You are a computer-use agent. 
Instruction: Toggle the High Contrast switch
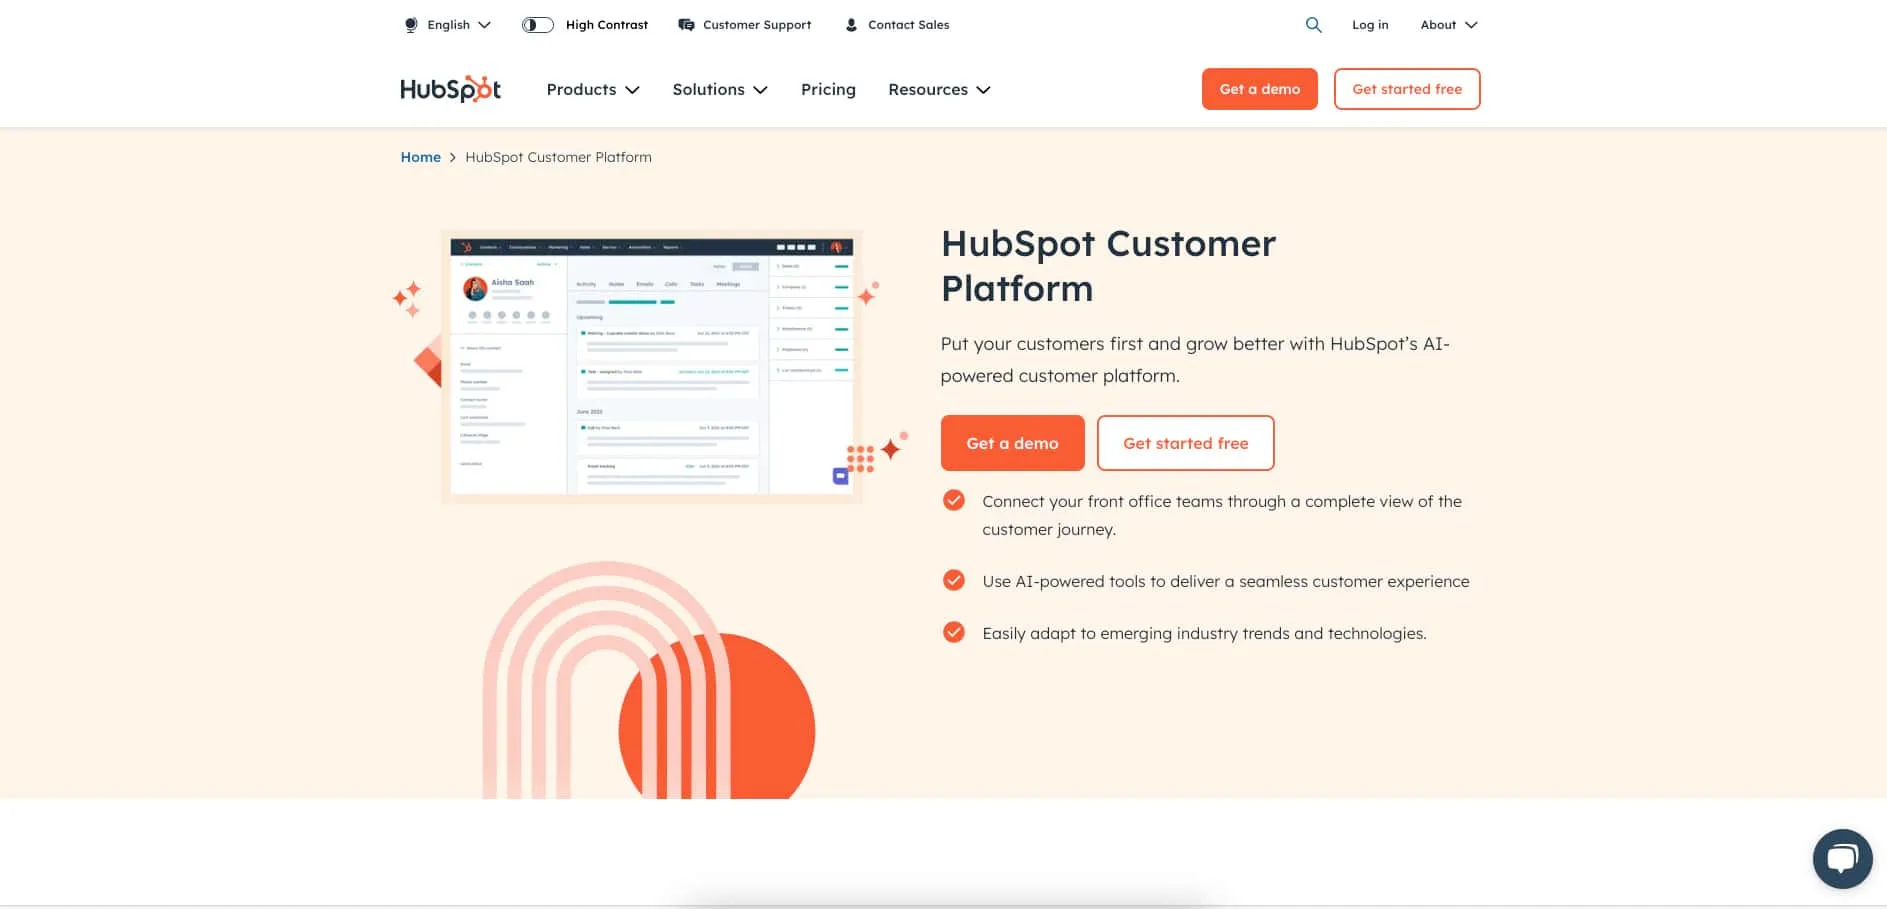tap(538, 25)
